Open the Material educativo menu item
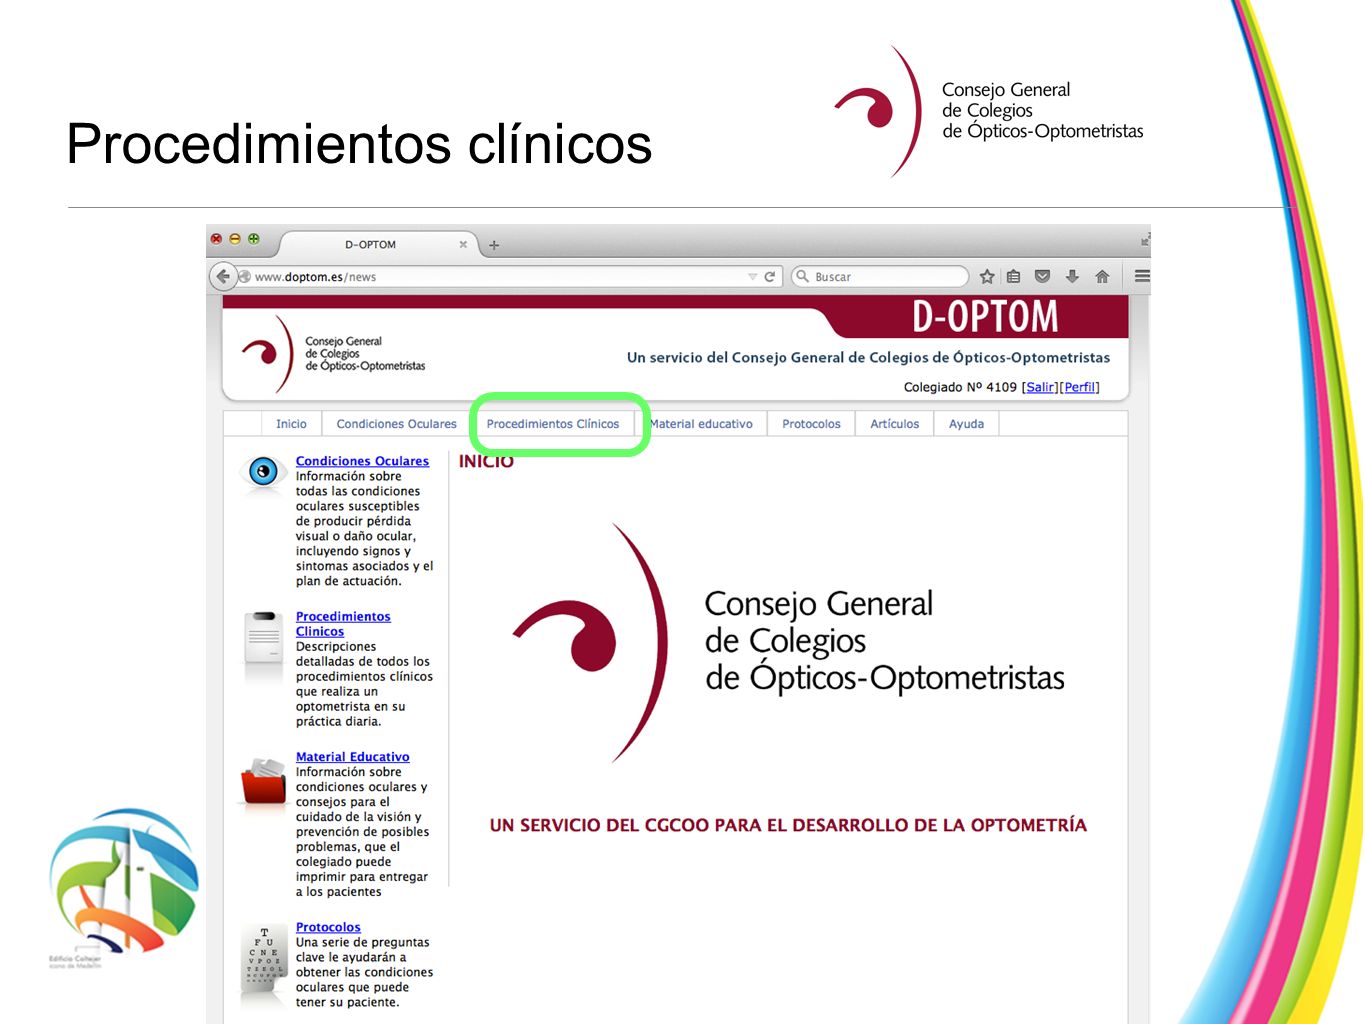This screenshot has width=1365, height=1024. click(701, 424)
